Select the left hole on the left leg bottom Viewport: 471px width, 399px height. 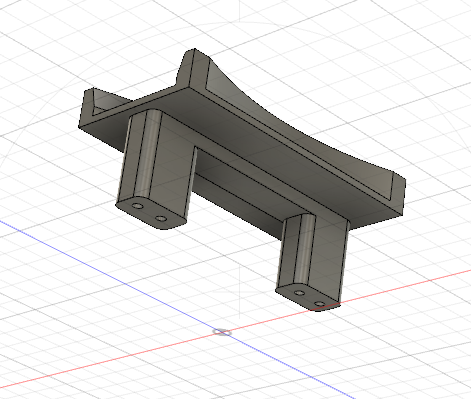(137, 206)
